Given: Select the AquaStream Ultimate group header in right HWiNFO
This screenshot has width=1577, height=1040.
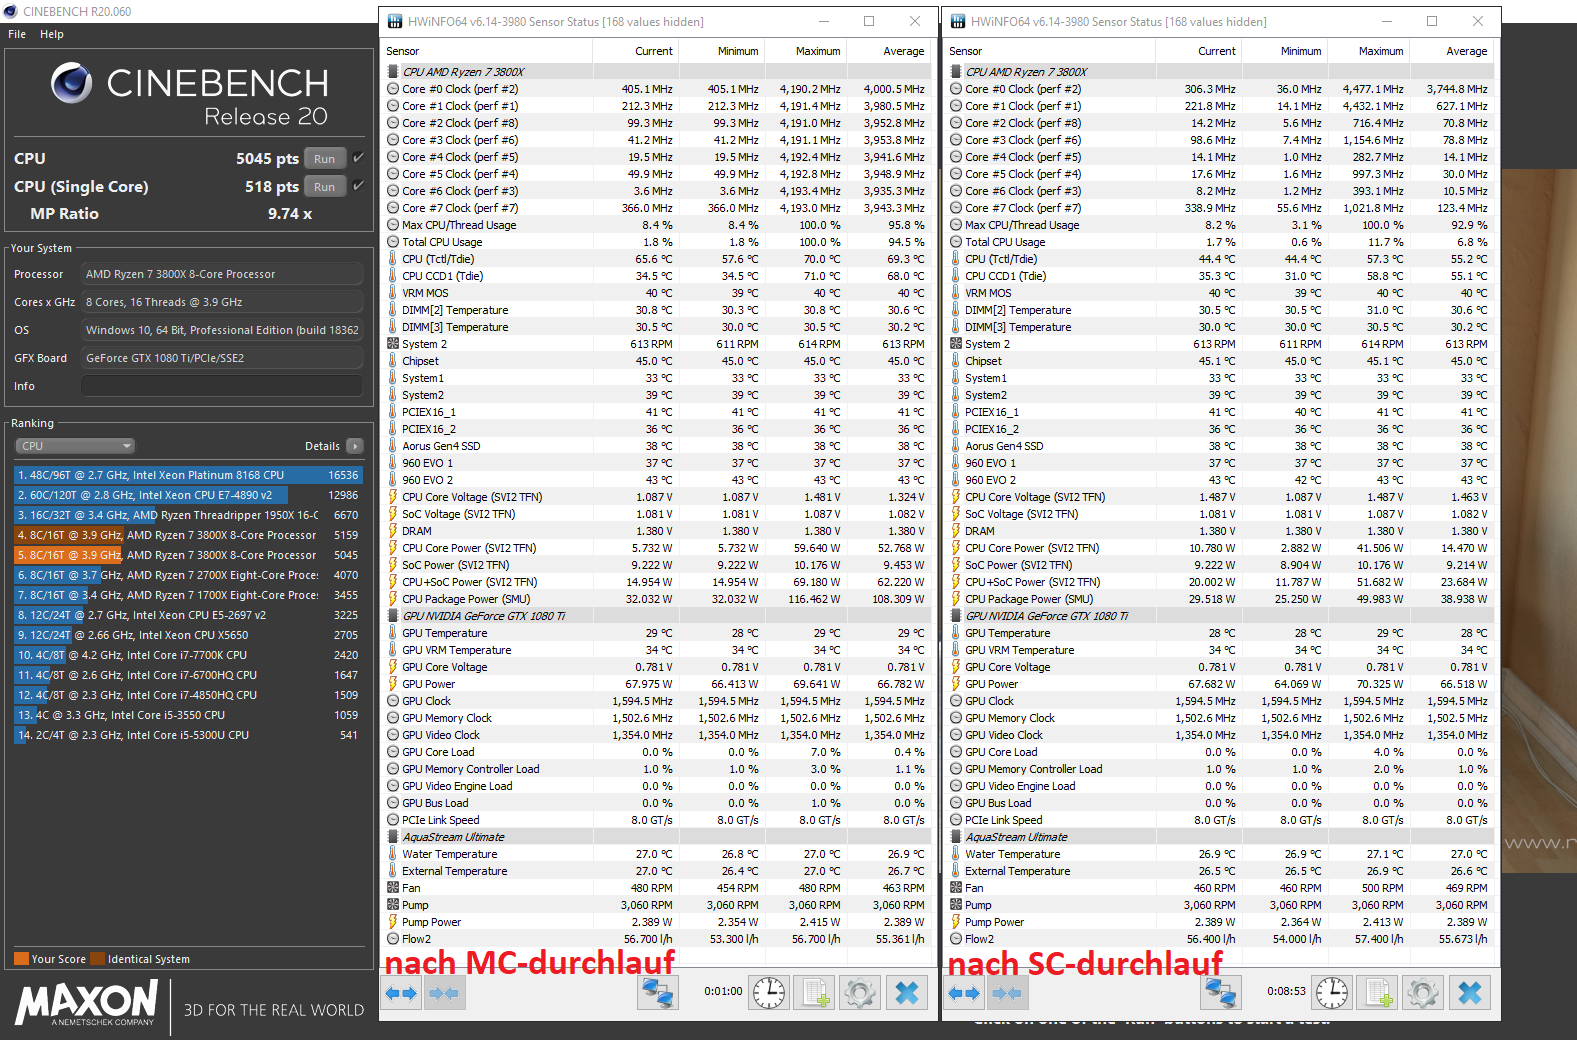Looking at the screenshot, I should pos(1219,837).
